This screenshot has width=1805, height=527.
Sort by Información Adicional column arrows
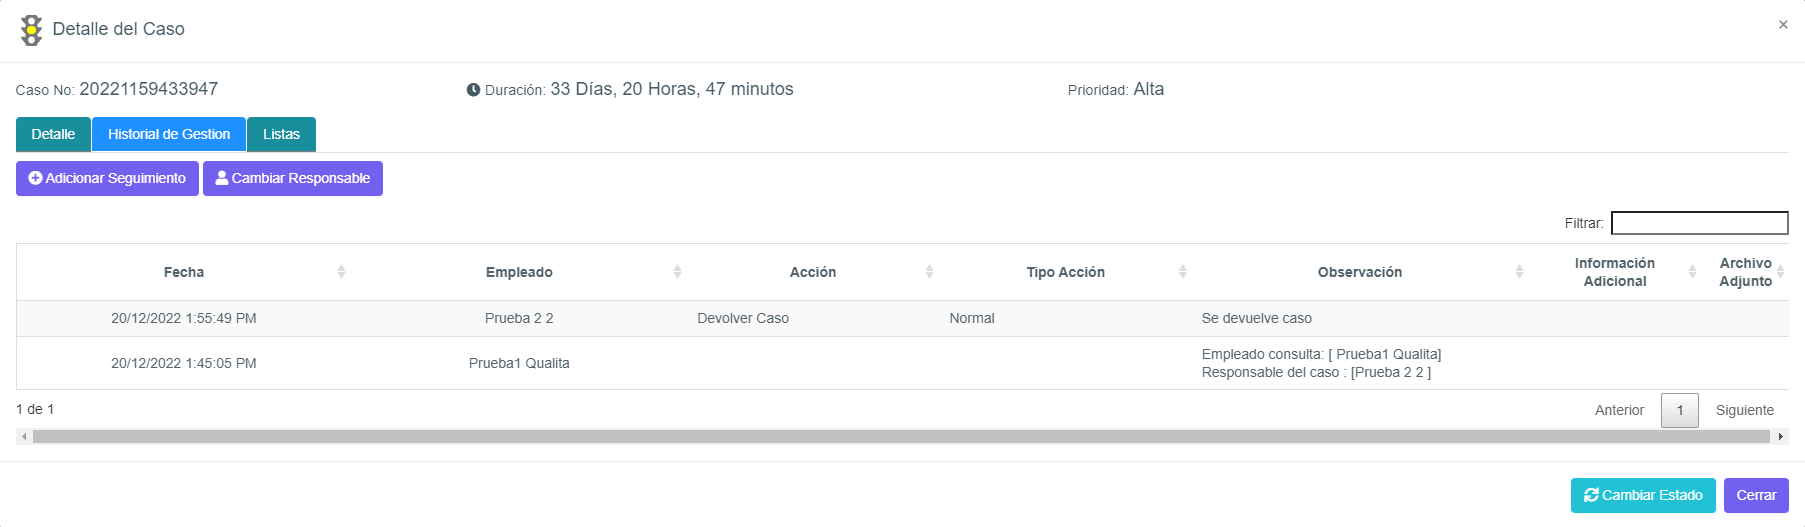1692,272
